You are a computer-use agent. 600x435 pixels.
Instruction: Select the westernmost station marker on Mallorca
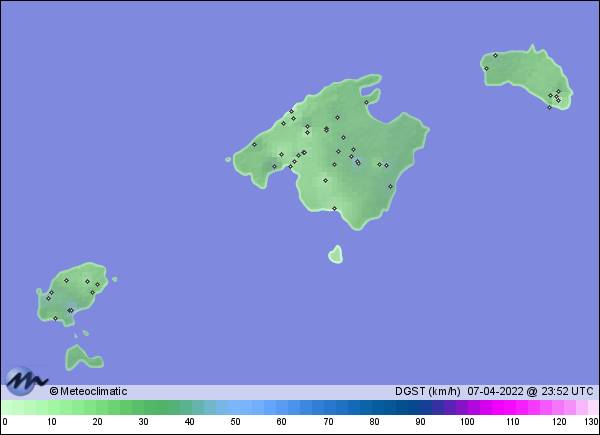click(254, 145)
